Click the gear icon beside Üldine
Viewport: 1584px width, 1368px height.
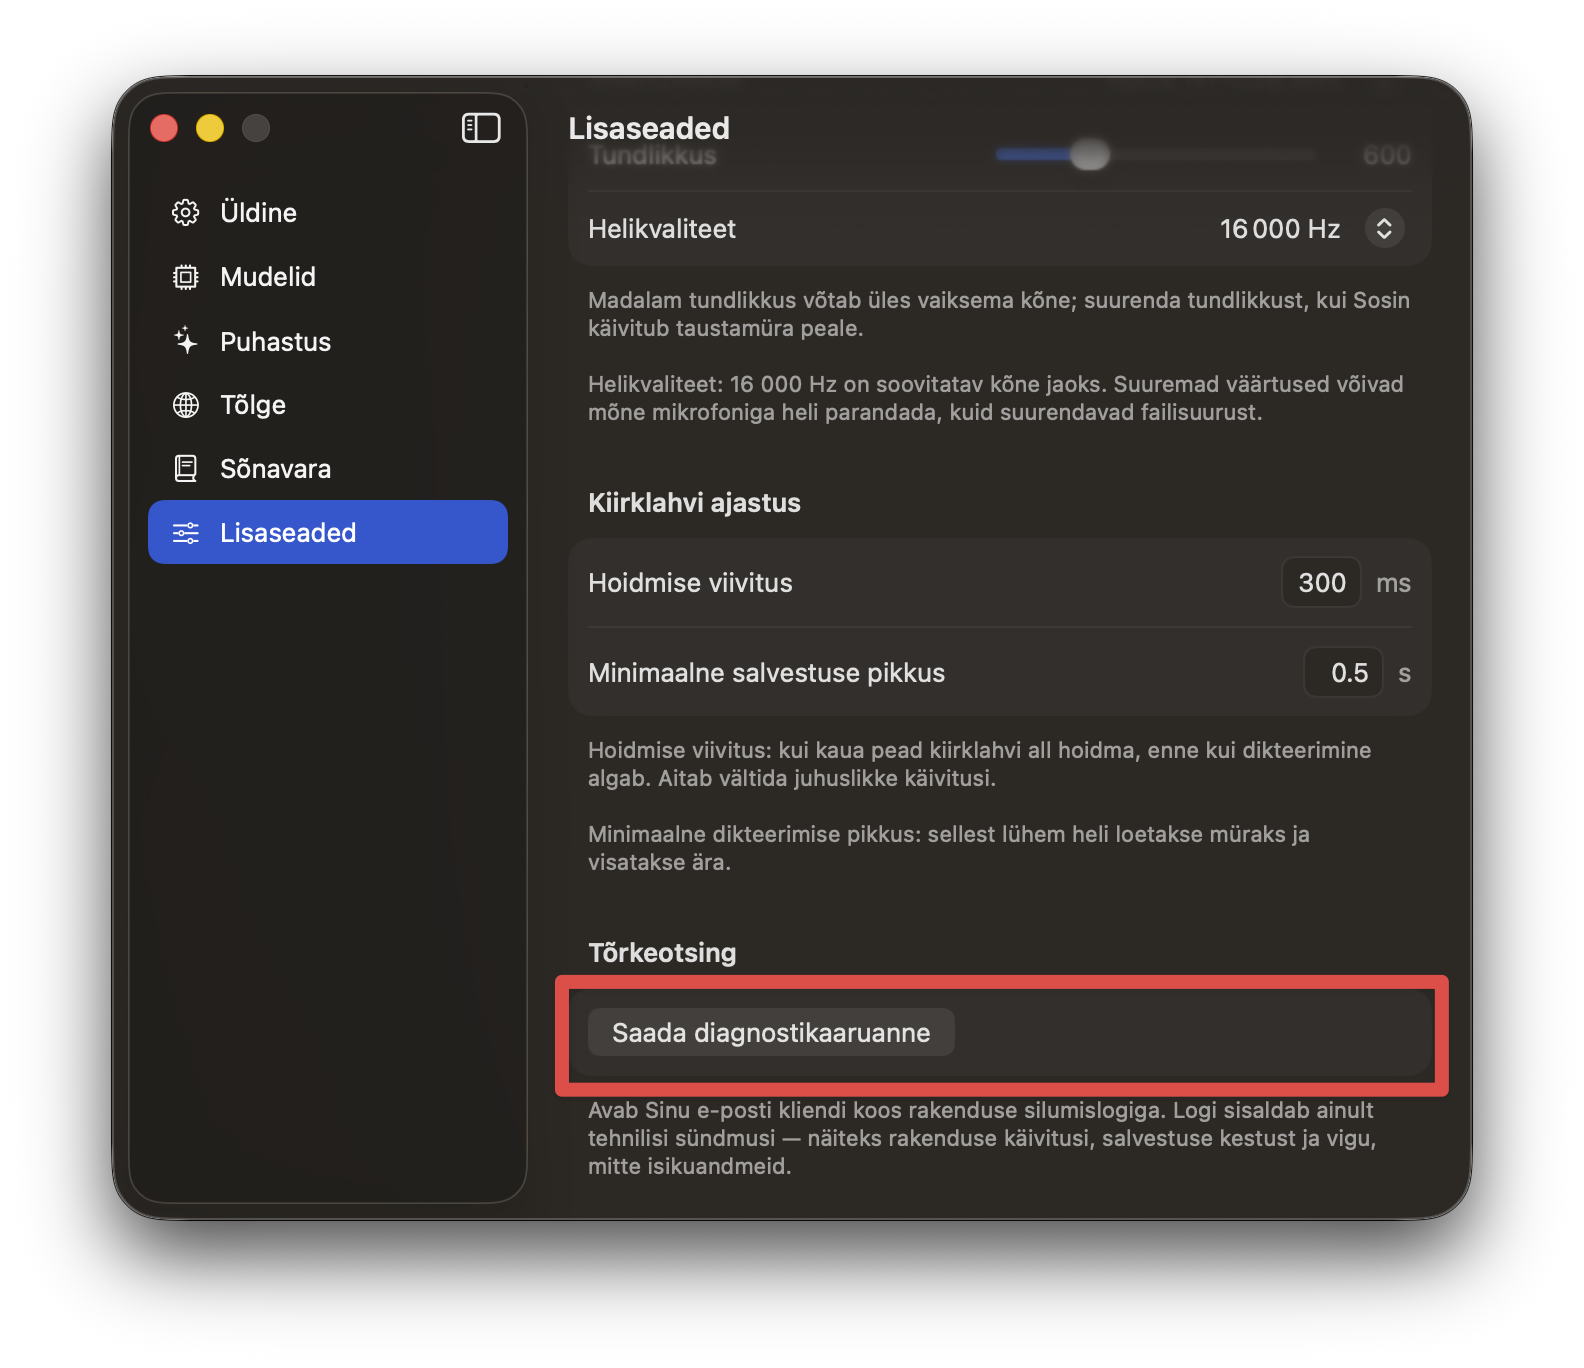click(186, 213)
